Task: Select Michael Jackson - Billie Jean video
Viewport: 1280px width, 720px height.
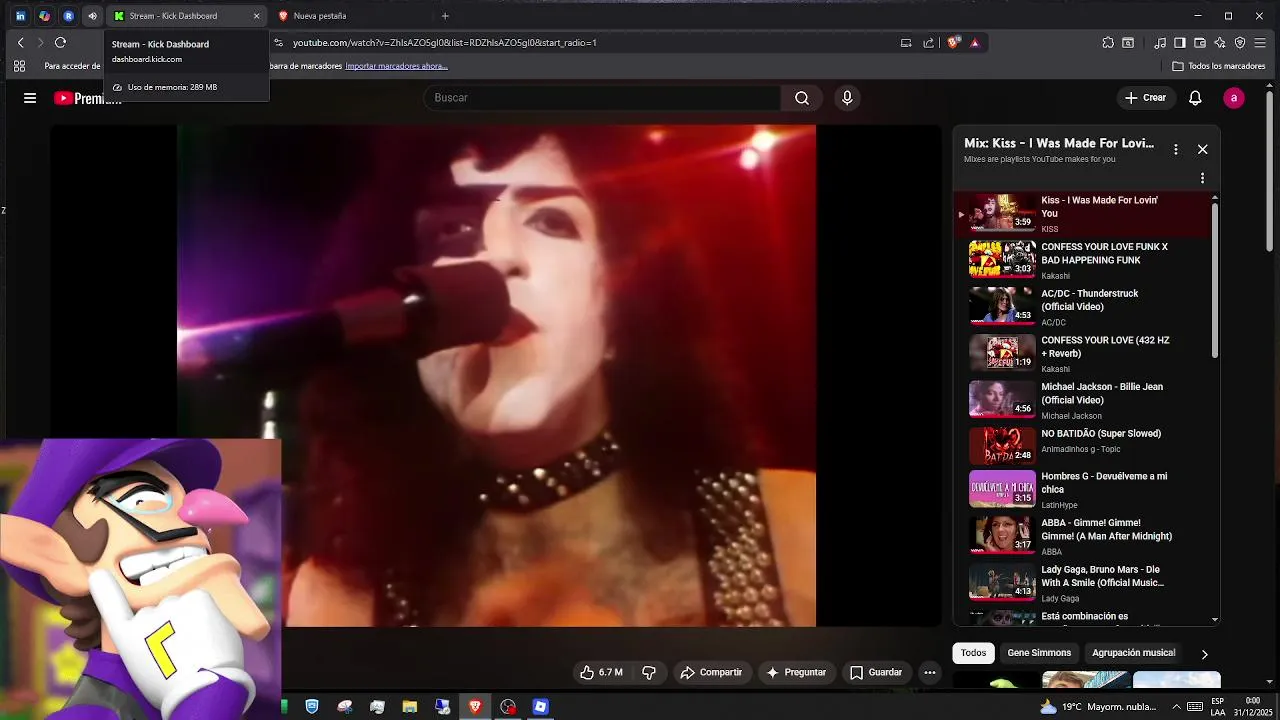Action: pyautogui.click(x=1082, y=400)
